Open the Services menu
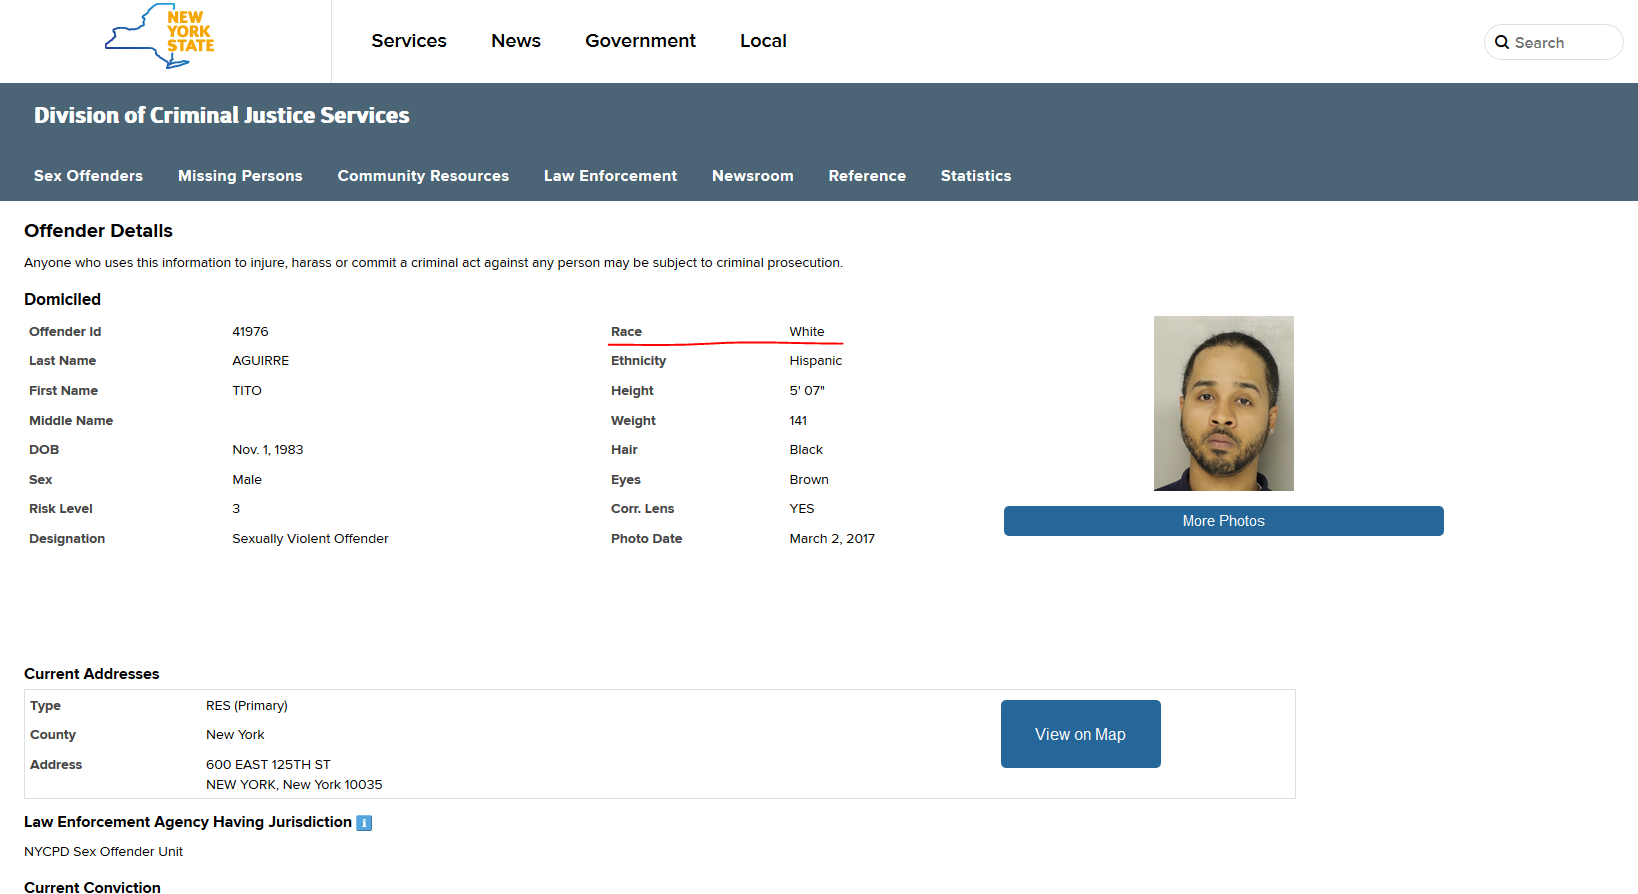1638x894 pixels. (408, 41)
